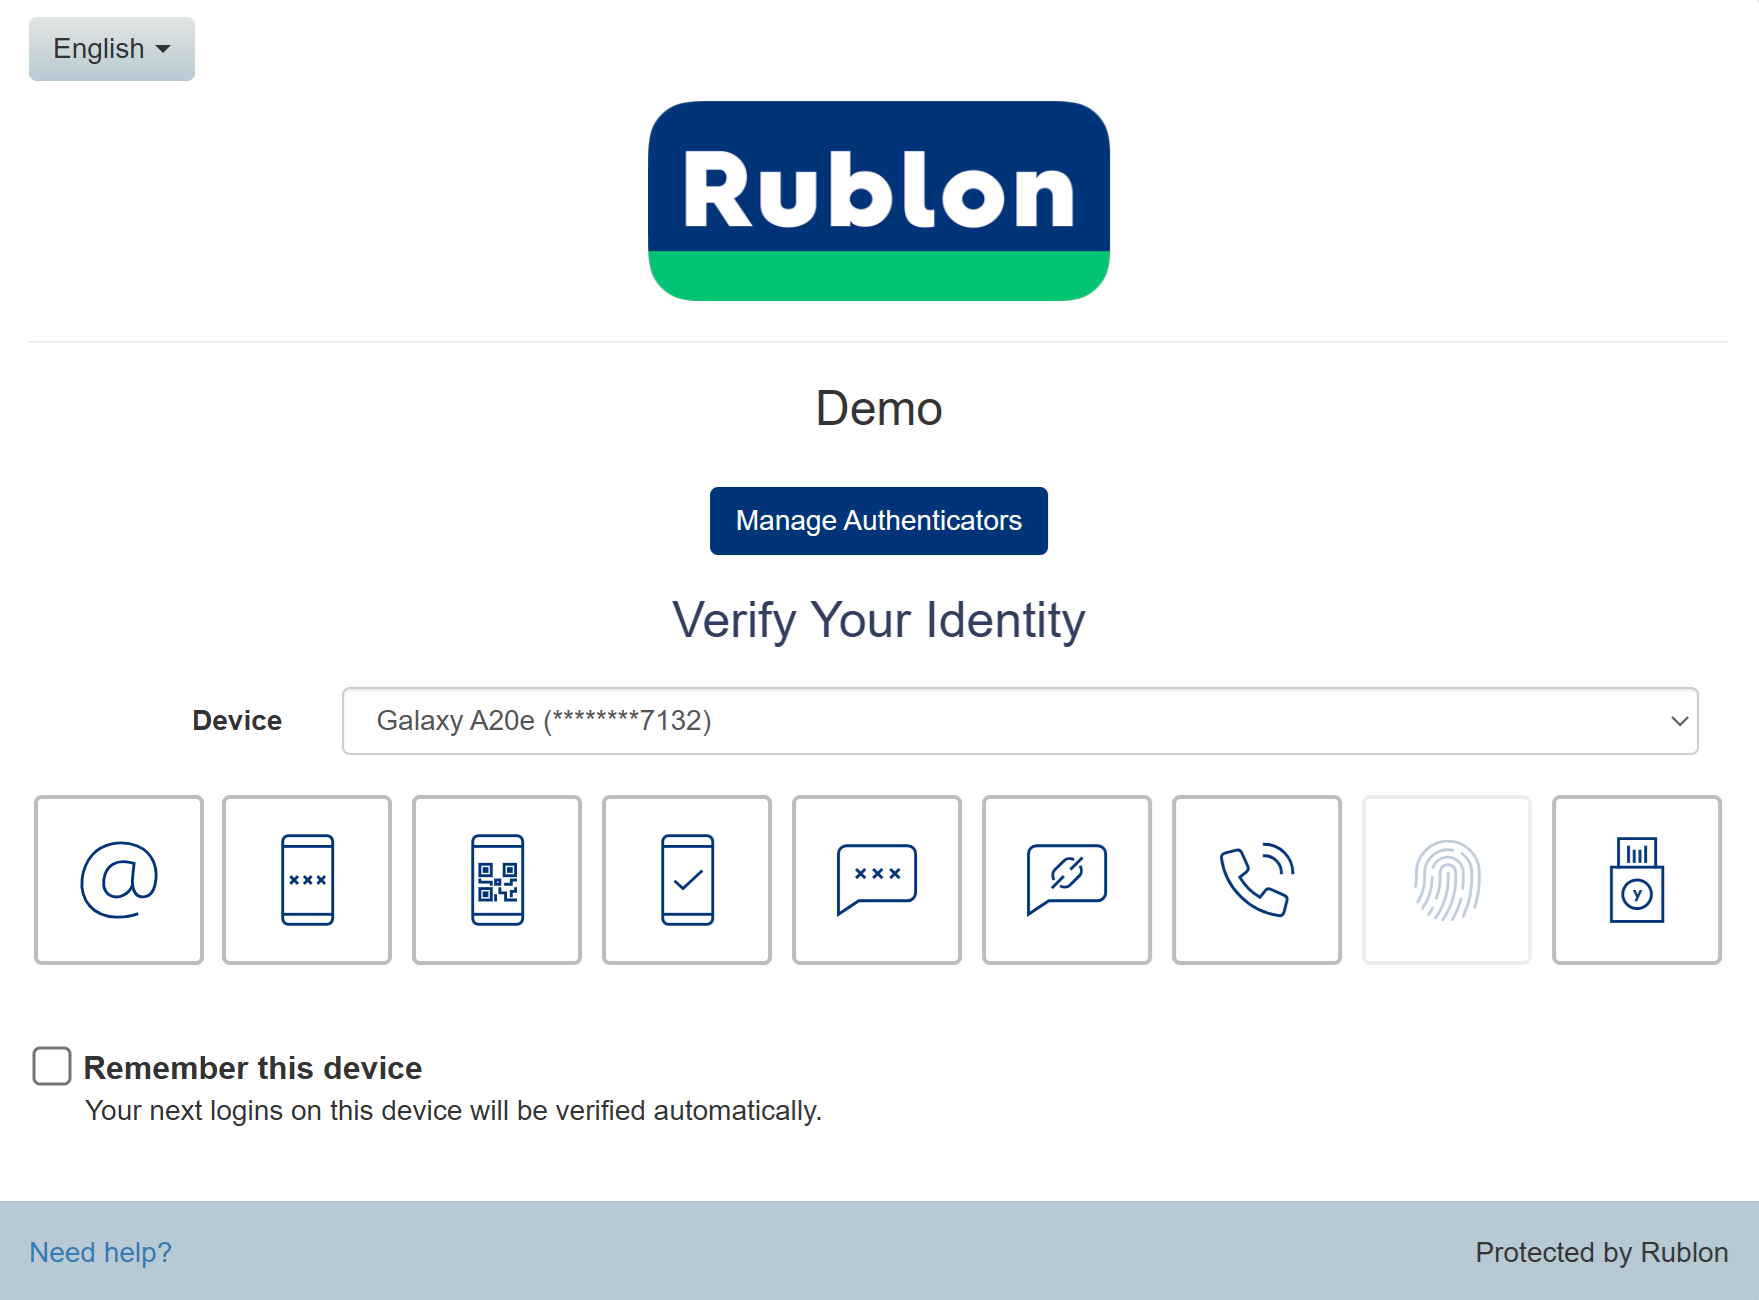
Task: Click the 'Remember this device' label text
Action: point(253,1068)
